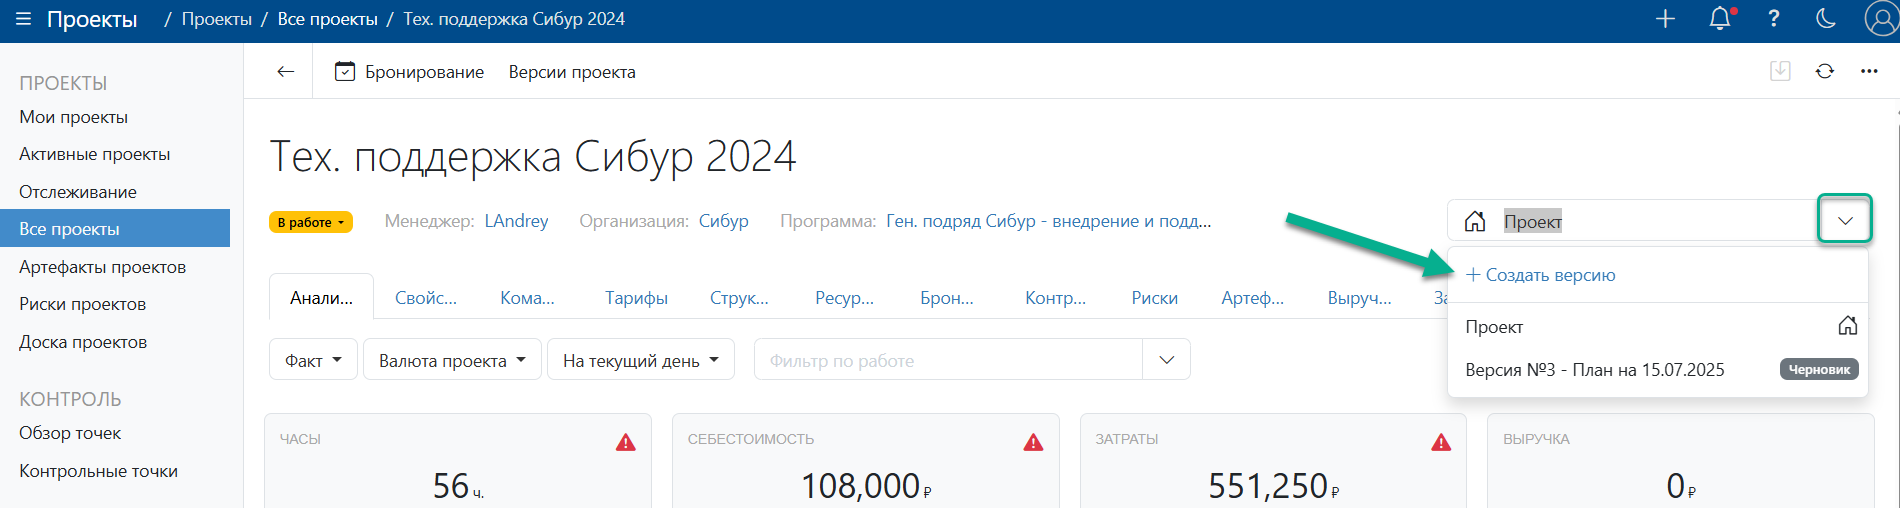1900x508 pixels.
Task: Click Бронирование toolbar button
Action: (x=410, y=72)
